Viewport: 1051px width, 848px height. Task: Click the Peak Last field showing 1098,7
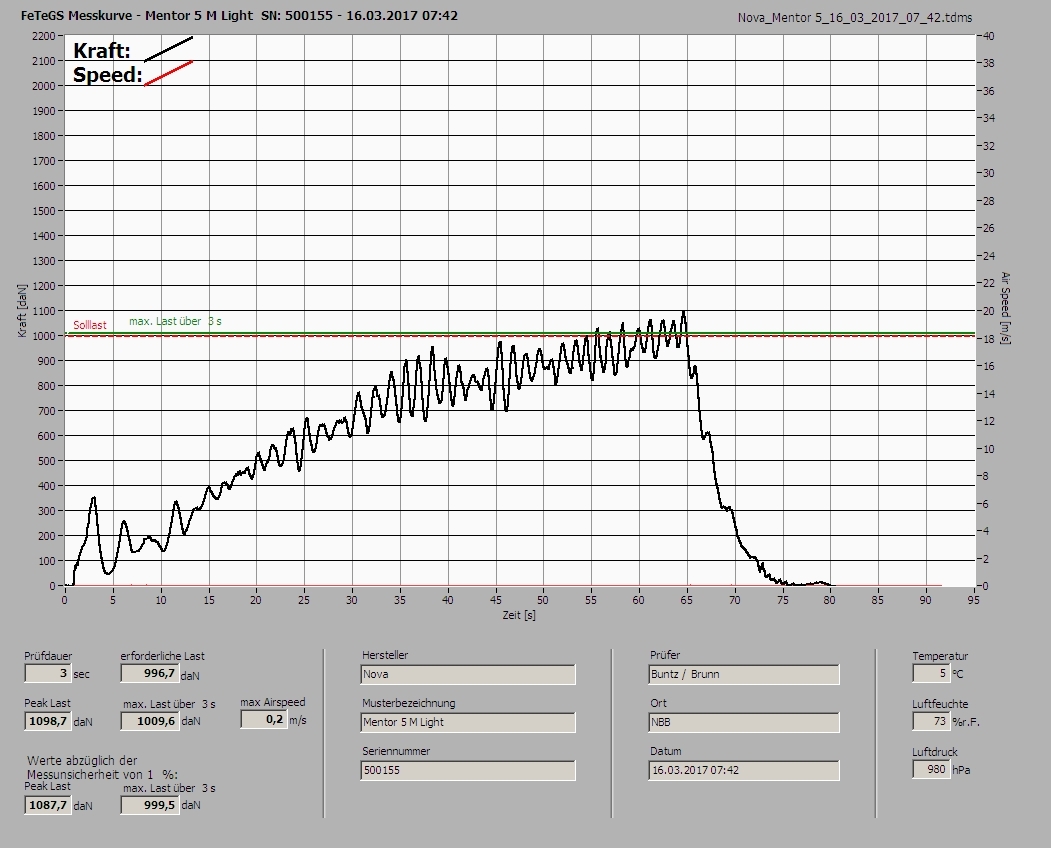click(48, 721)
